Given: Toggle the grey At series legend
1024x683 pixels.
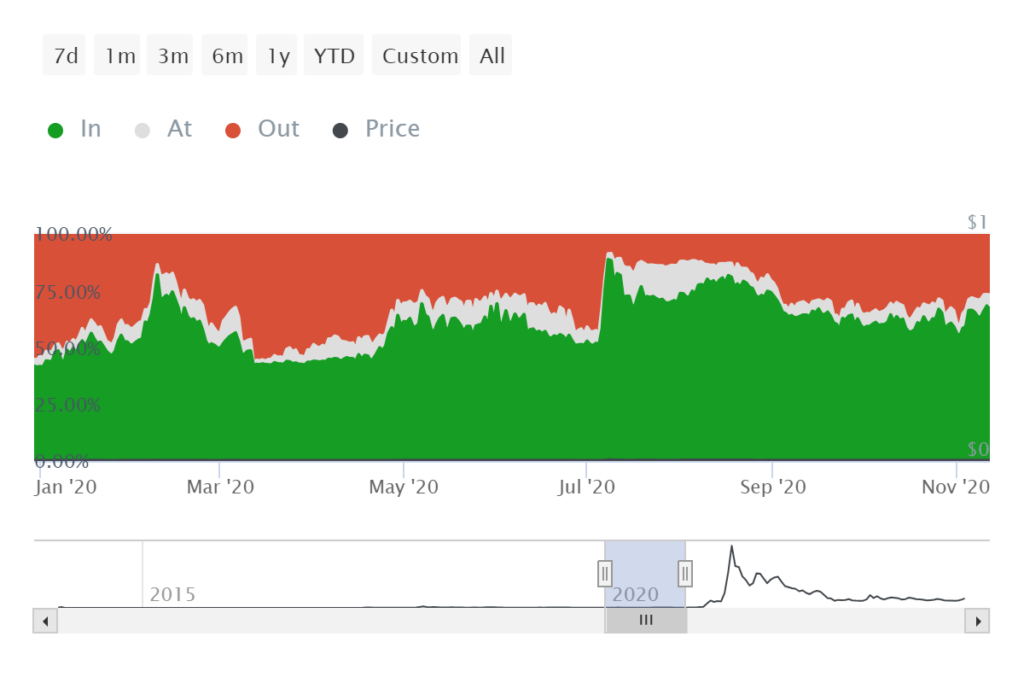Looking at the screenshot, I should point(163,129).
